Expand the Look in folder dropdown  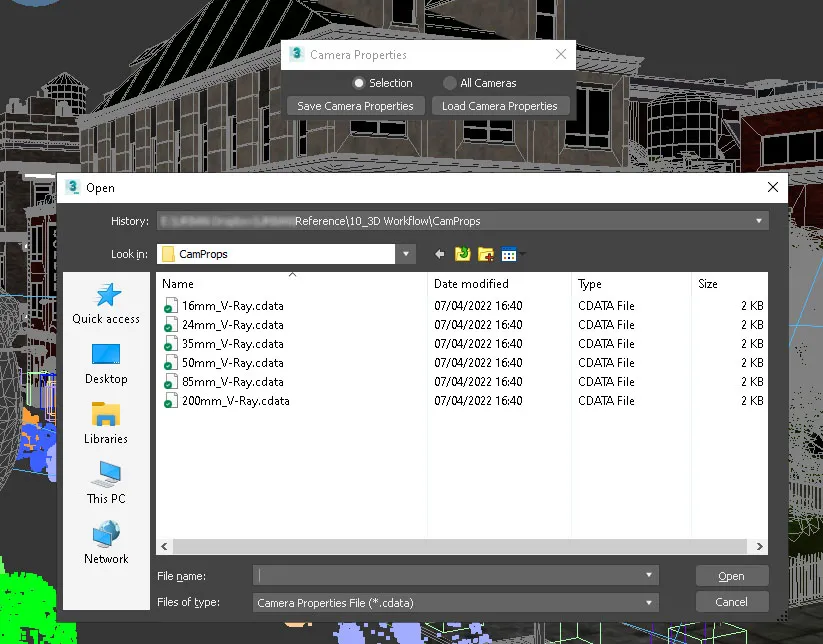[406, 254]
